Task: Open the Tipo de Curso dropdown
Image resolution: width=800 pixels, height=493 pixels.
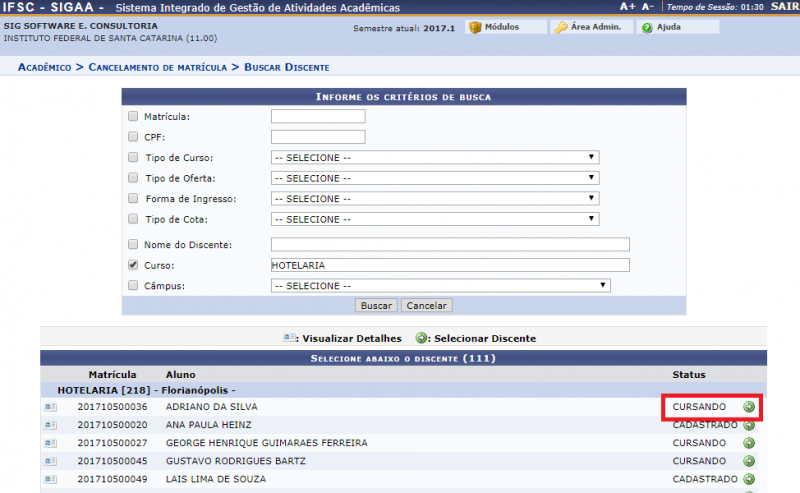Action: (x=435, y=158)
